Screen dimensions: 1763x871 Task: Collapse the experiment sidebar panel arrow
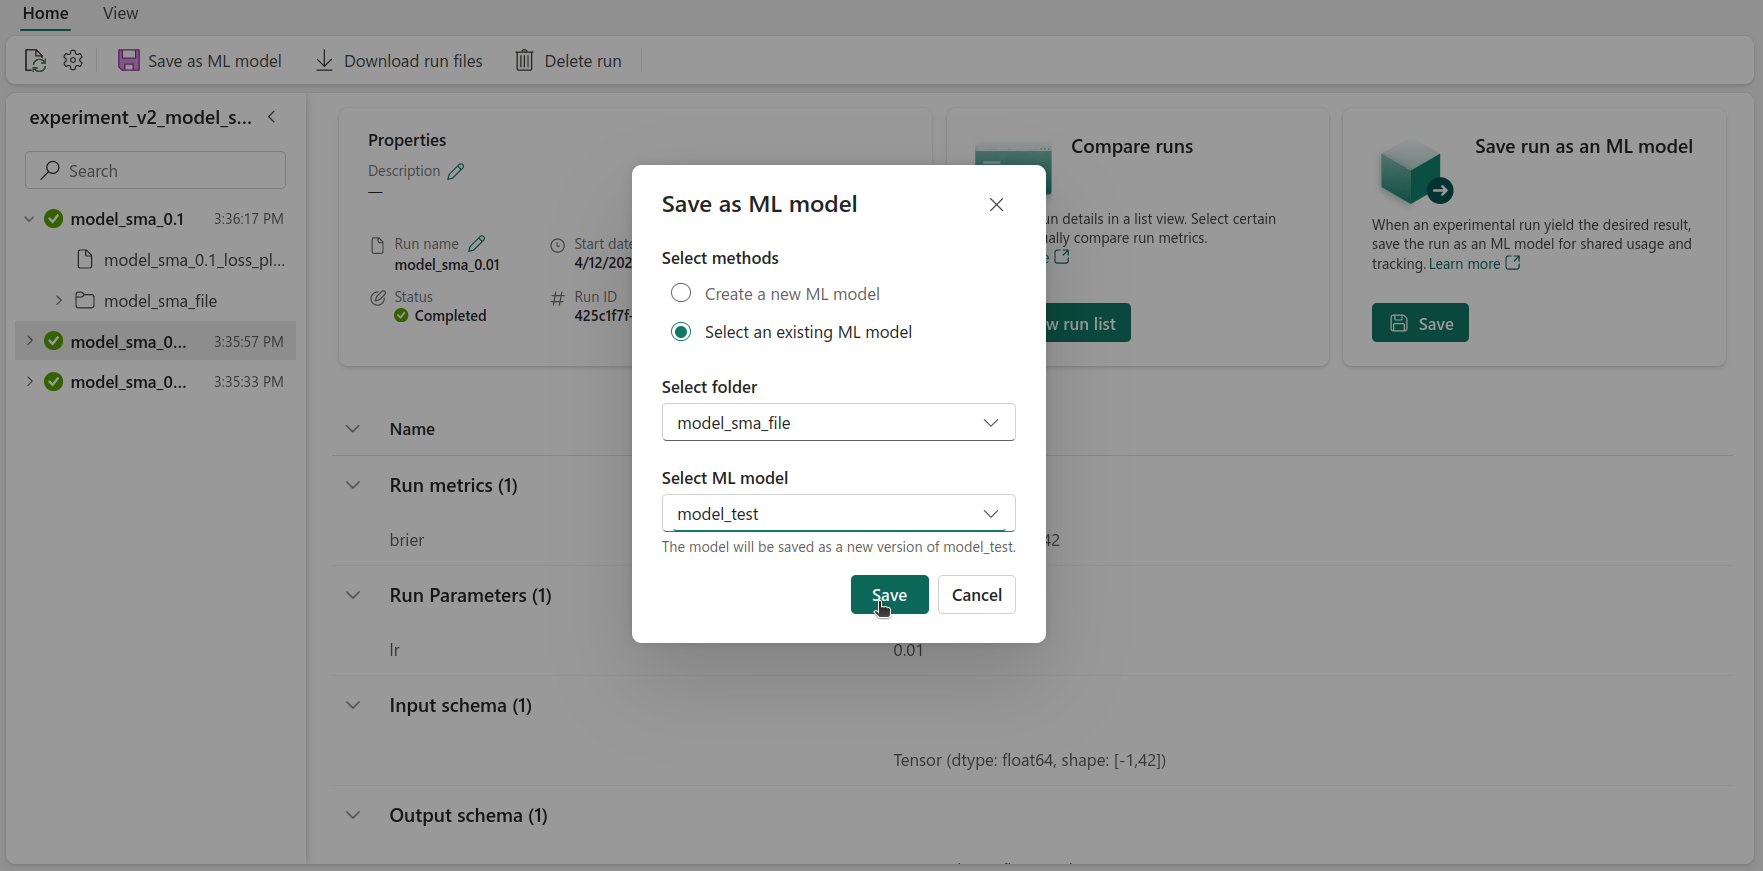tap(272, 118)
